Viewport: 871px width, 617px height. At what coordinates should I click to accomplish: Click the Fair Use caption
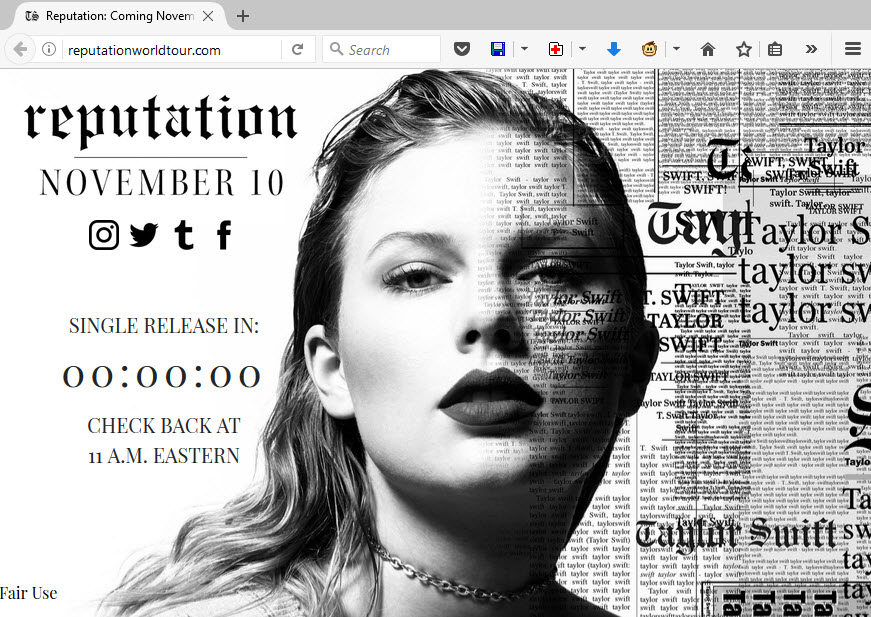pyautogui.click(x=28, y=593)
